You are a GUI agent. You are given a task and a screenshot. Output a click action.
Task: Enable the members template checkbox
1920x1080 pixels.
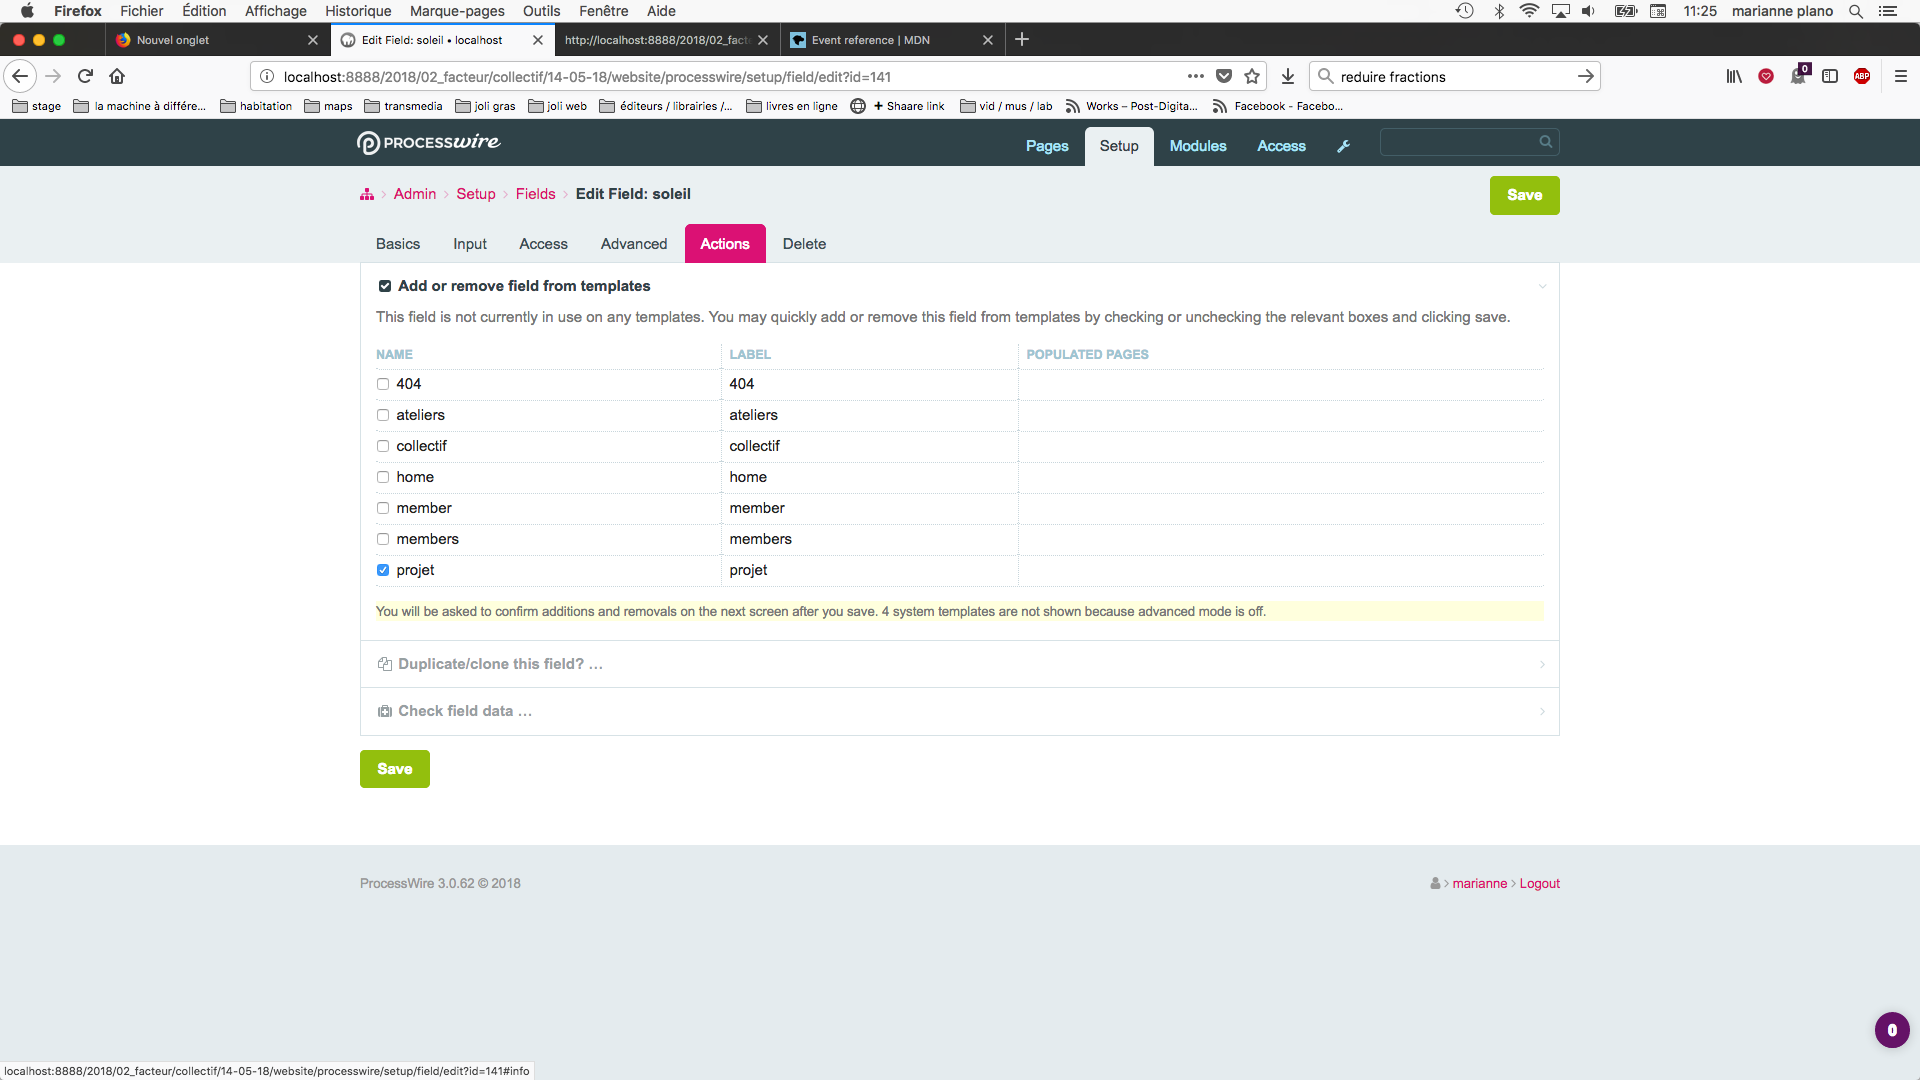[383, 539]
